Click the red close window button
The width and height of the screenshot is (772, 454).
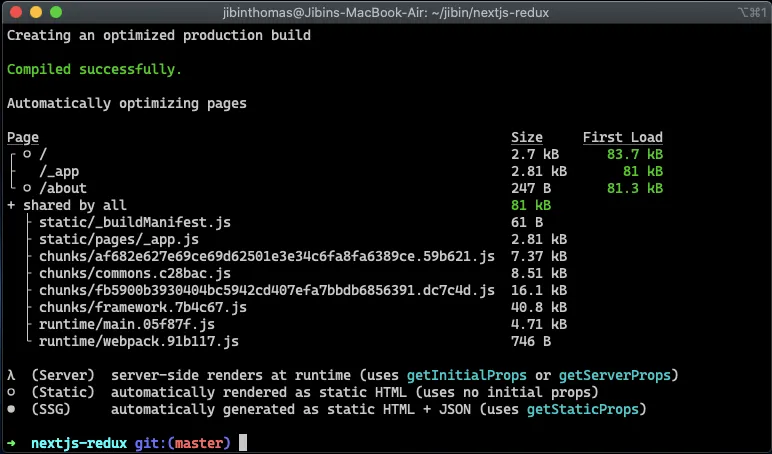16,12
